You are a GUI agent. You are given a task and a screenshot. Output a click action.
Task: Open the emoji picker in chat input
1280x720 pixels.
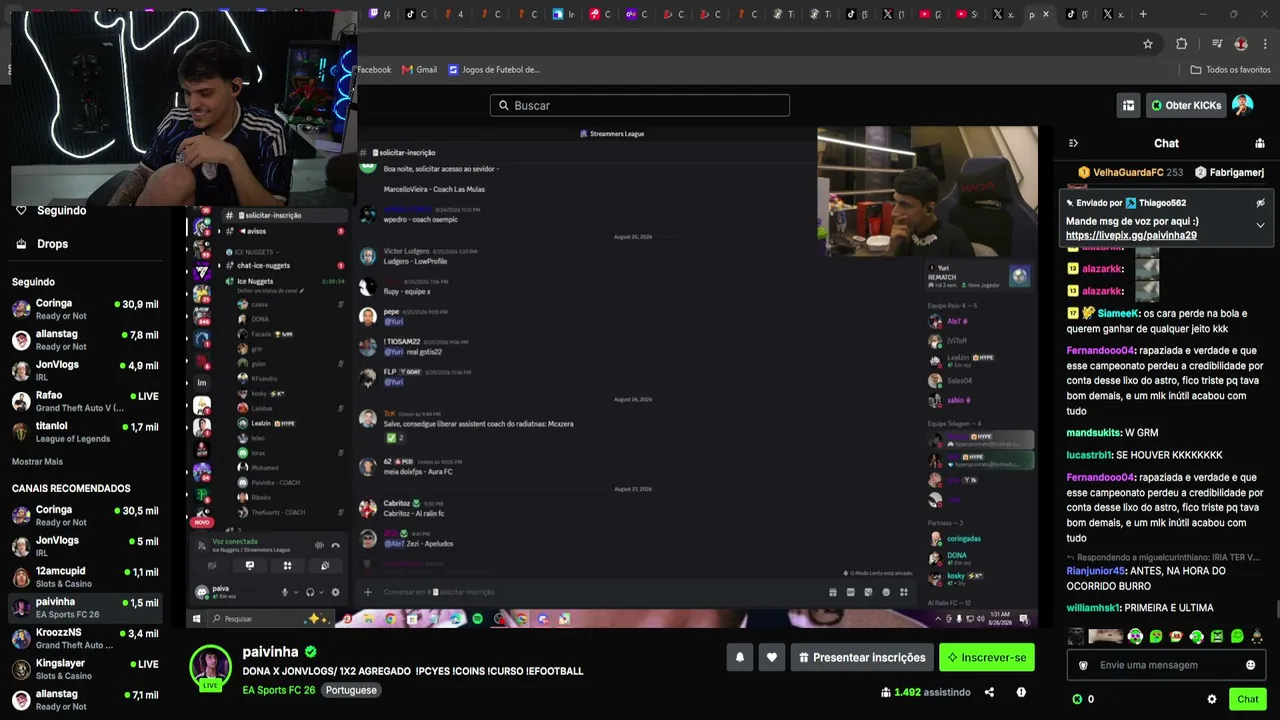(1250, 666)
